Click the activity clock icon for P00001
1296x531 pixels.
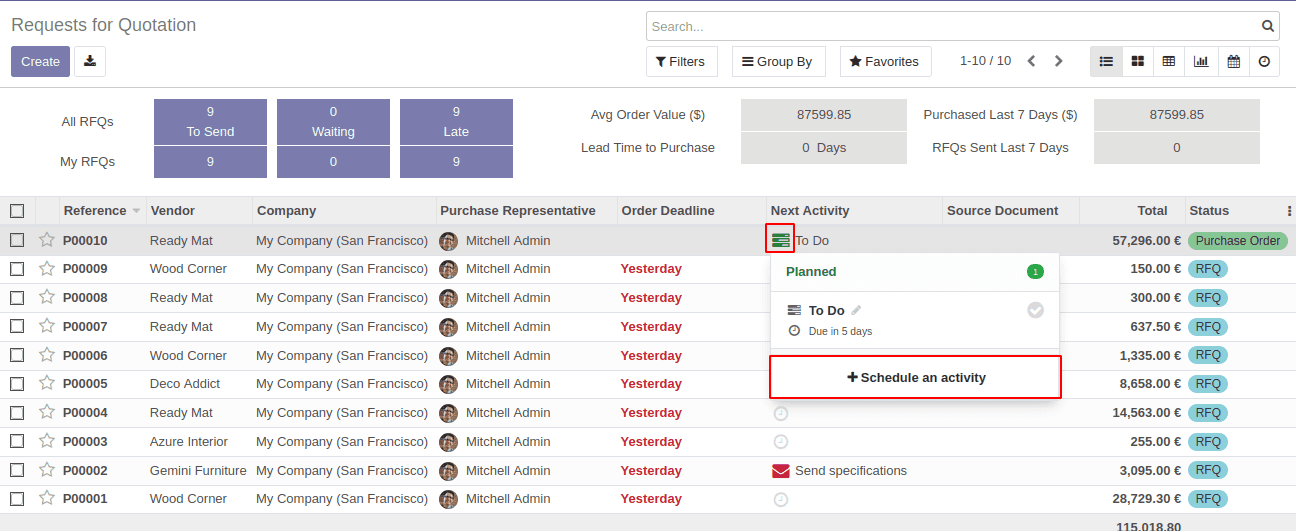click(x=781, y=499)
